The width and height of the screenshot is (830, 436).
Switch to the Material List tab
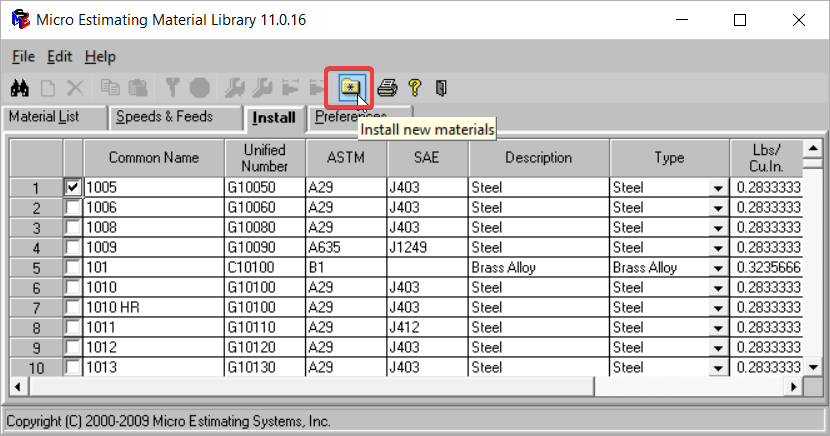point(55,117)
